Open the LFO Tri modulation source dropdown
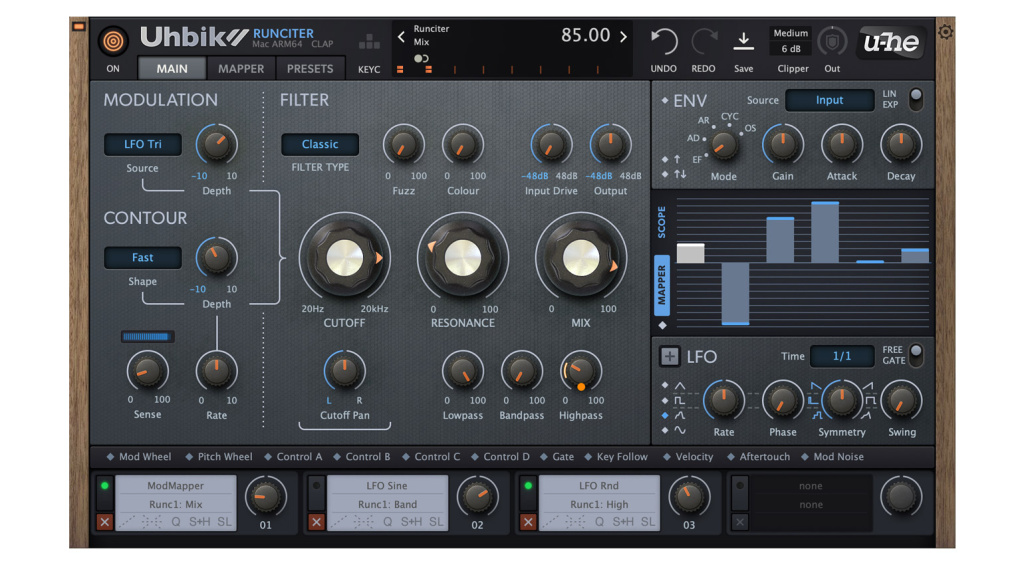 point(142,144)
